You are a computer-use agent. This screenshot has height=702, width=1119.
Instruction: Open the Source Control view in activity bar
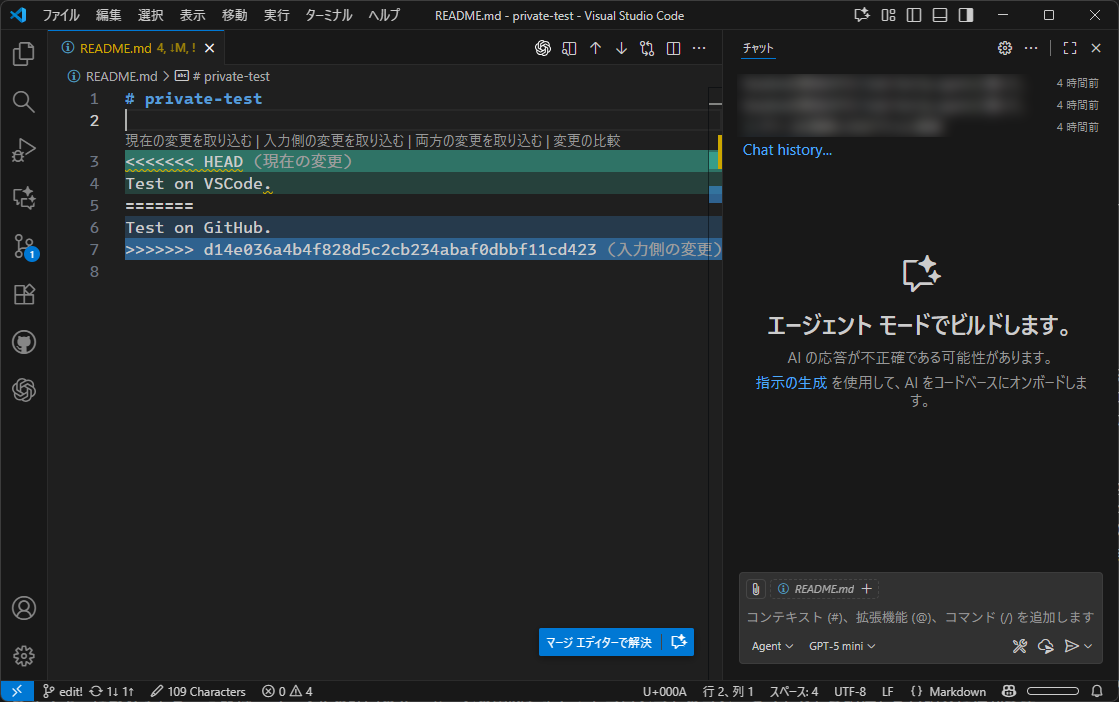pos(24,247)
